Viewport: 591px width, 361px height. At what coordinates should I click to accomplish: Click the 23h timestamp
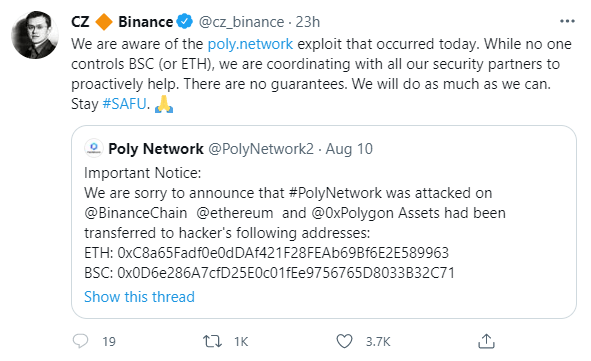pos(308,22)
